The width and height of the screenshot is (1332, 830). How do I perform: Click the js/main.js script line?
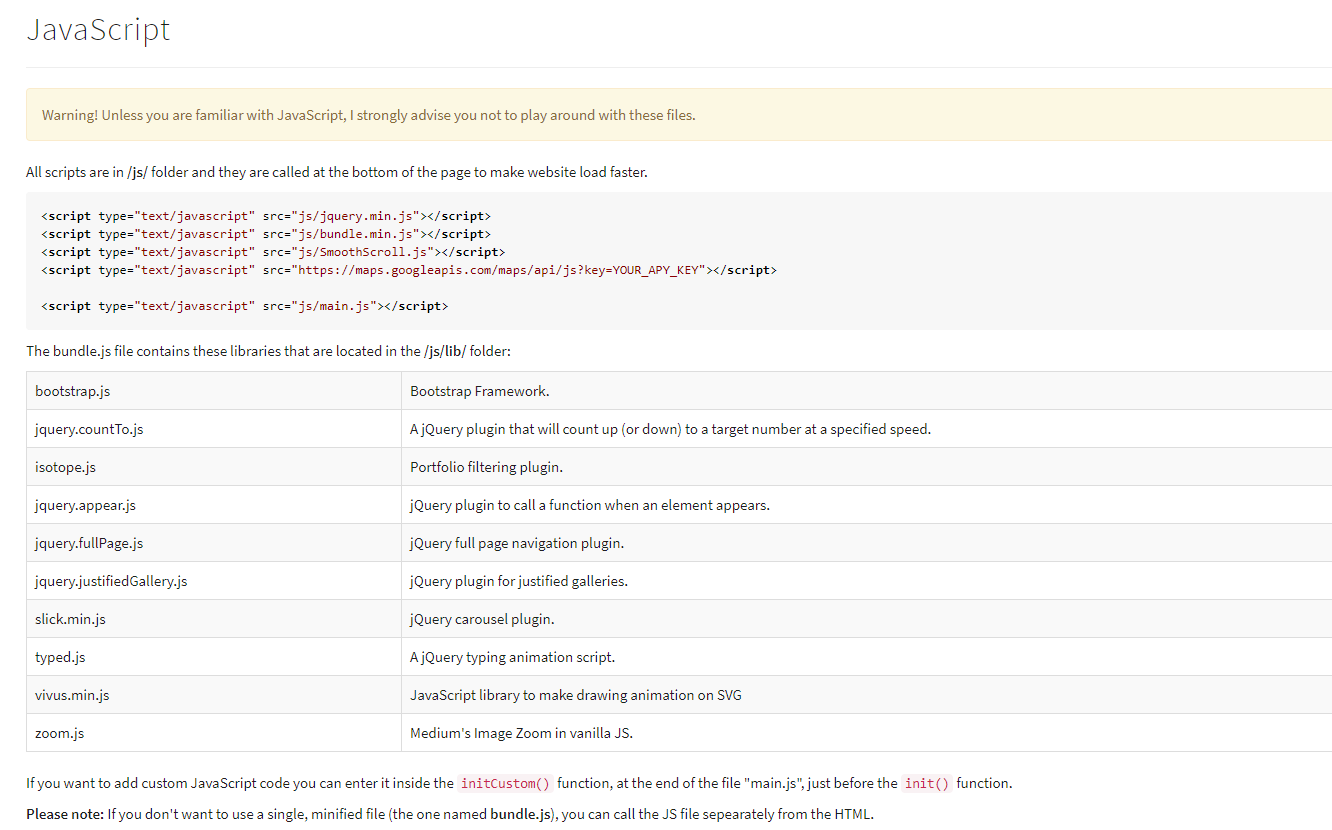pos(245,306)
